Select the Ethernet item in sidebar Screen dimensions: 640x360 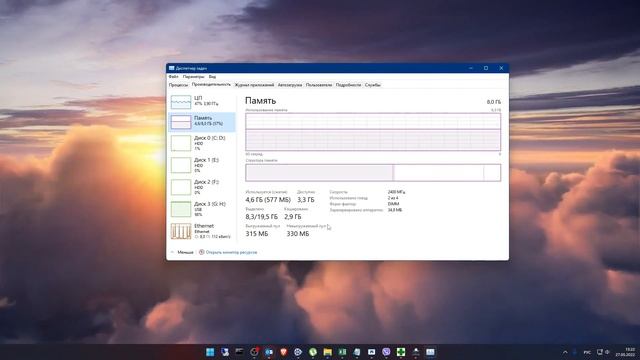pos(202,231)
